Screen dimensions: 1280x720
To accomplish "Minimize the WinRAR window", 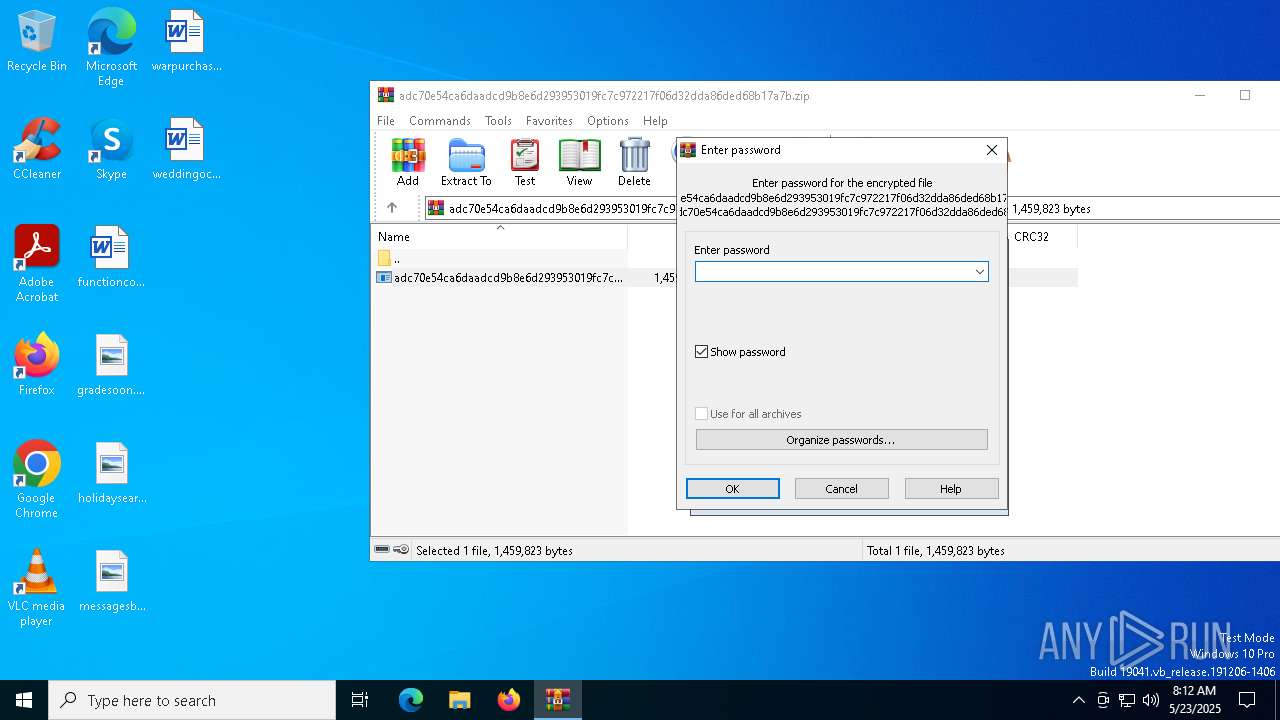I will pyautogui.click(x=1200, y=96).
